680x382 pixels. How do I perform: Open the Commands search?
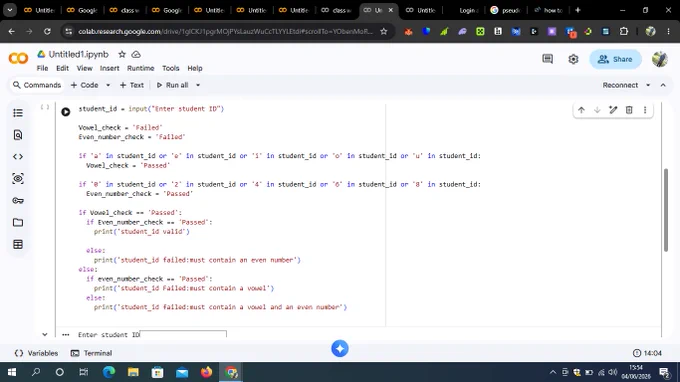click(x=37, y=85)
